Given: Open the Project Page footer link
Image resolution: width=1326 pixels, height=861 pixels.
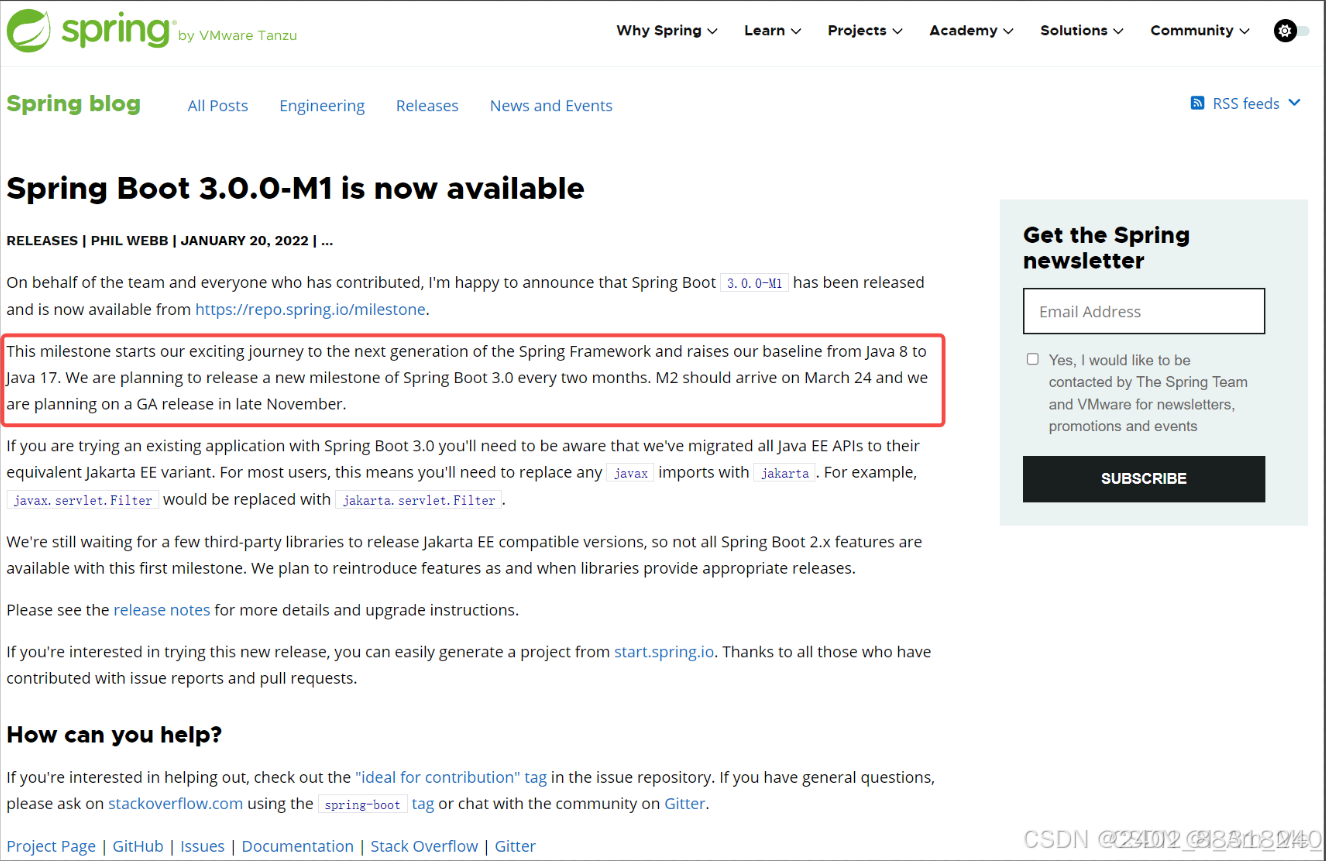Looking at the screenshot, I should 51,846.
